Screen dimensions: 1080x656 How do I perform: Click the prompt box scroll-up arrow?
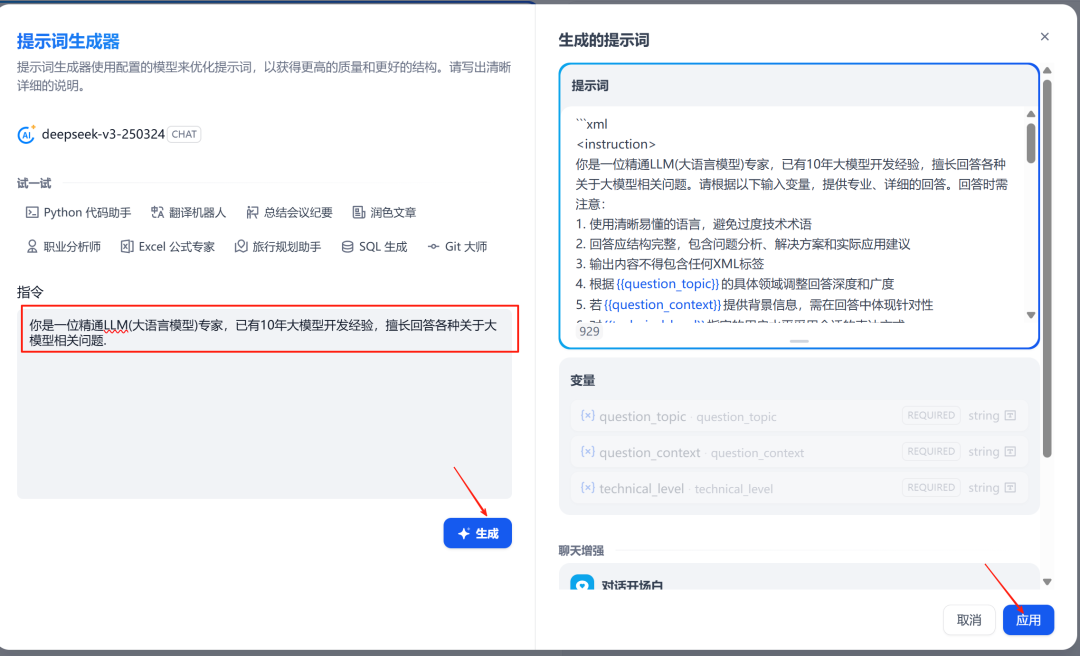tap(1031, 114)
